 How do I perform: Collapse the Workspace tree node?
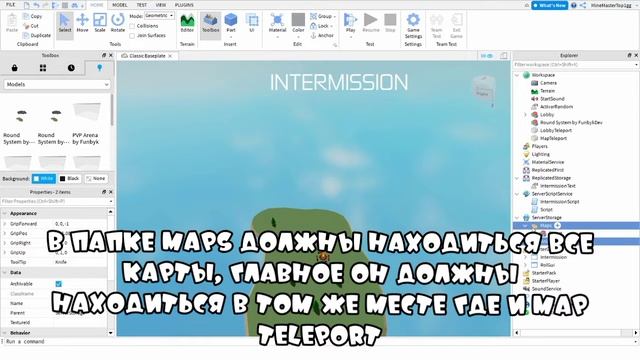tap(517, 75)
